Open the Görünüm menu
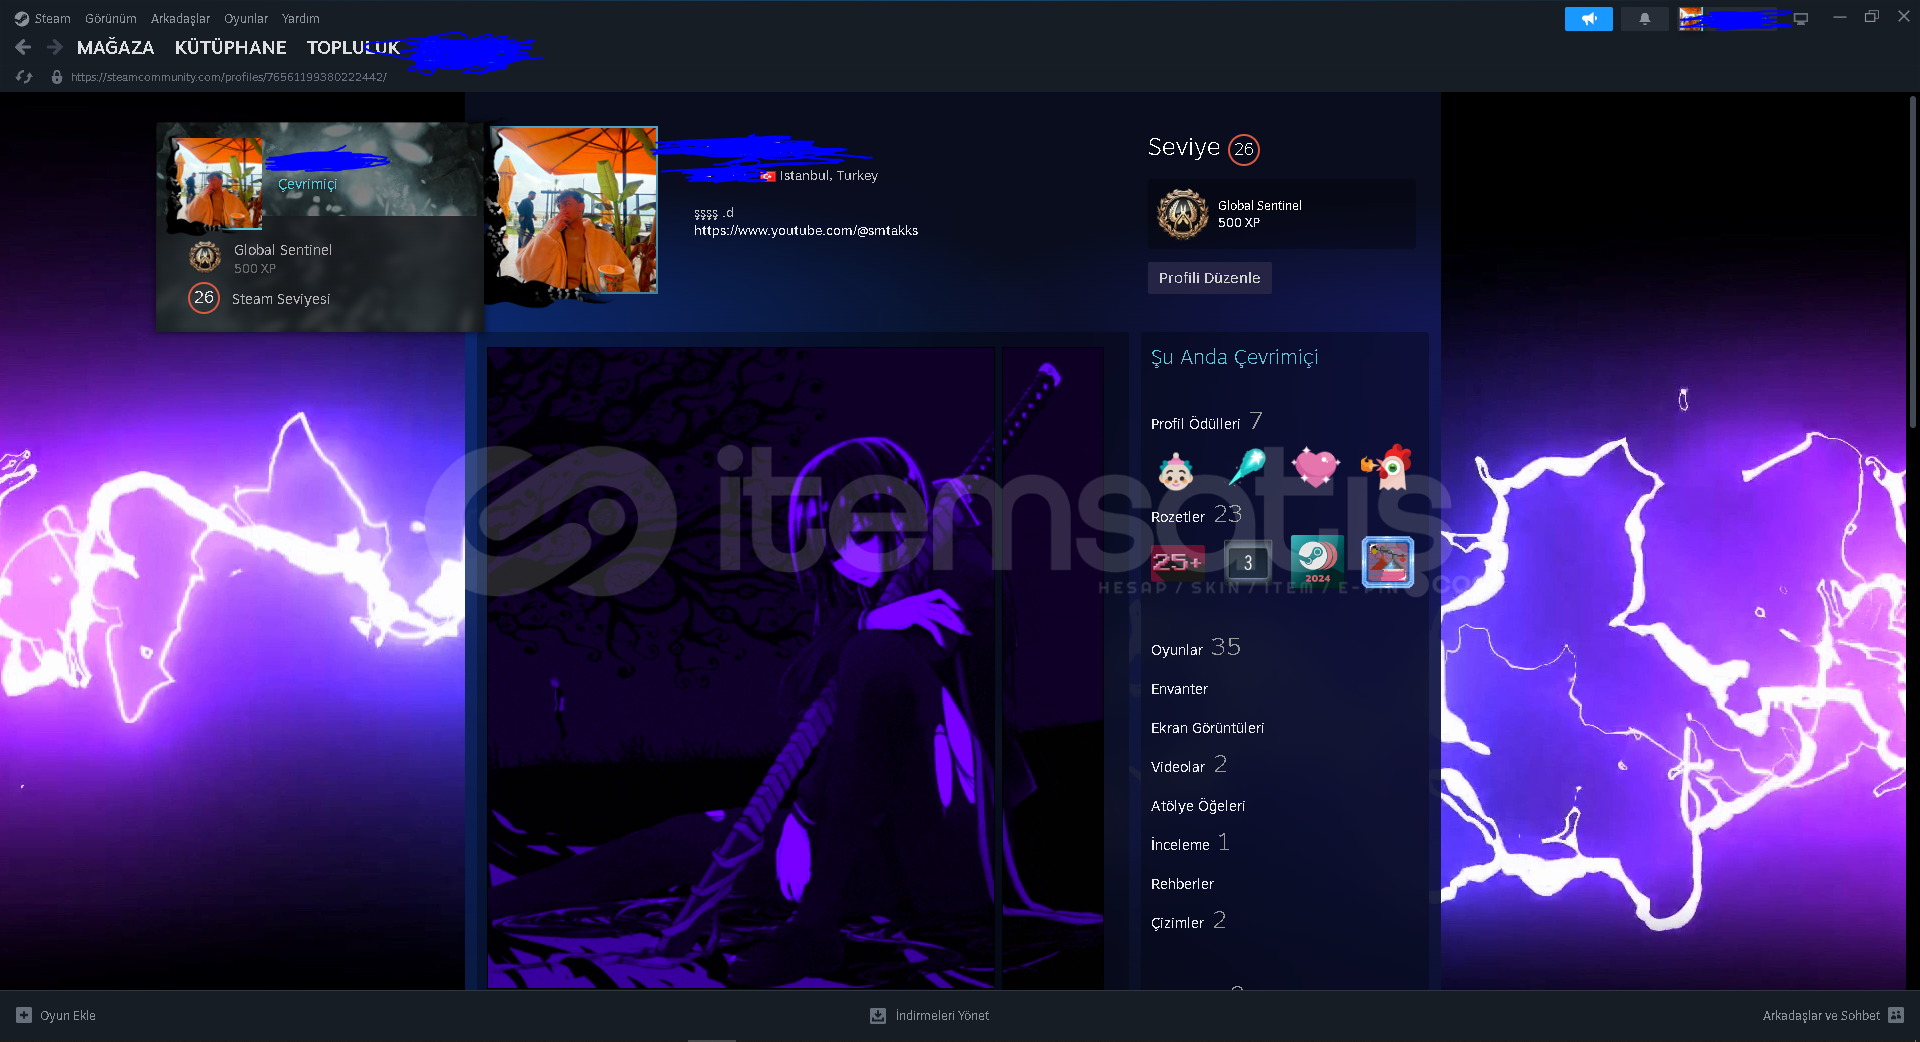The width and height of the screenshot is (1920, 1042). pos(110,18)
